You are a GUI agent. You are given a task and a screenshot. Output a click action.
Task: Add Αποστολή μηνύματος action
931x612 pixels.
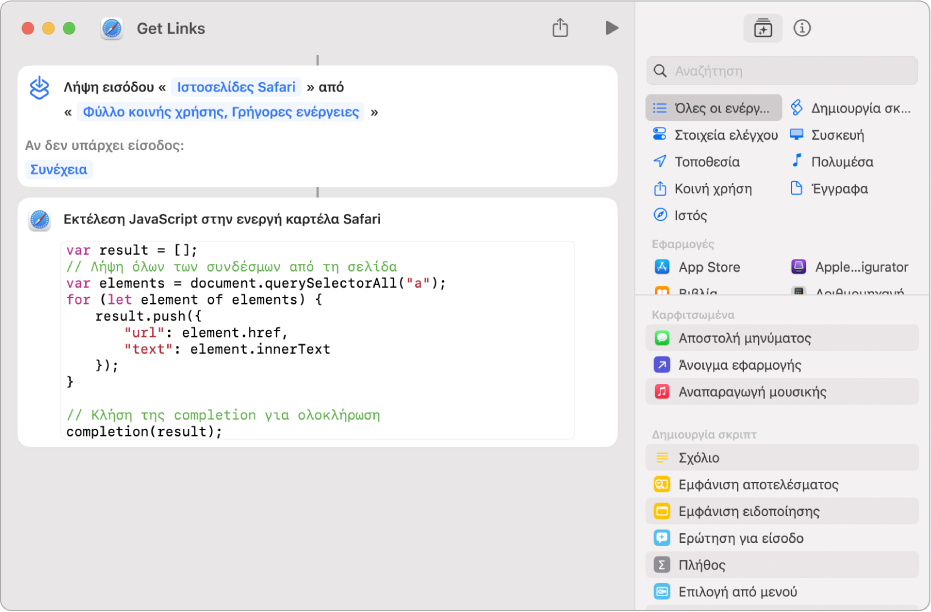click(782, 338)
